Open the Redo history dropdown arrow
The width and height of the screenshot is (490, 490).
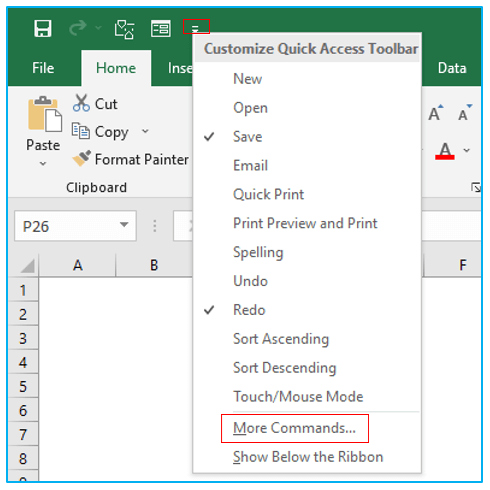pyautogui.click(x=98, y=28)
